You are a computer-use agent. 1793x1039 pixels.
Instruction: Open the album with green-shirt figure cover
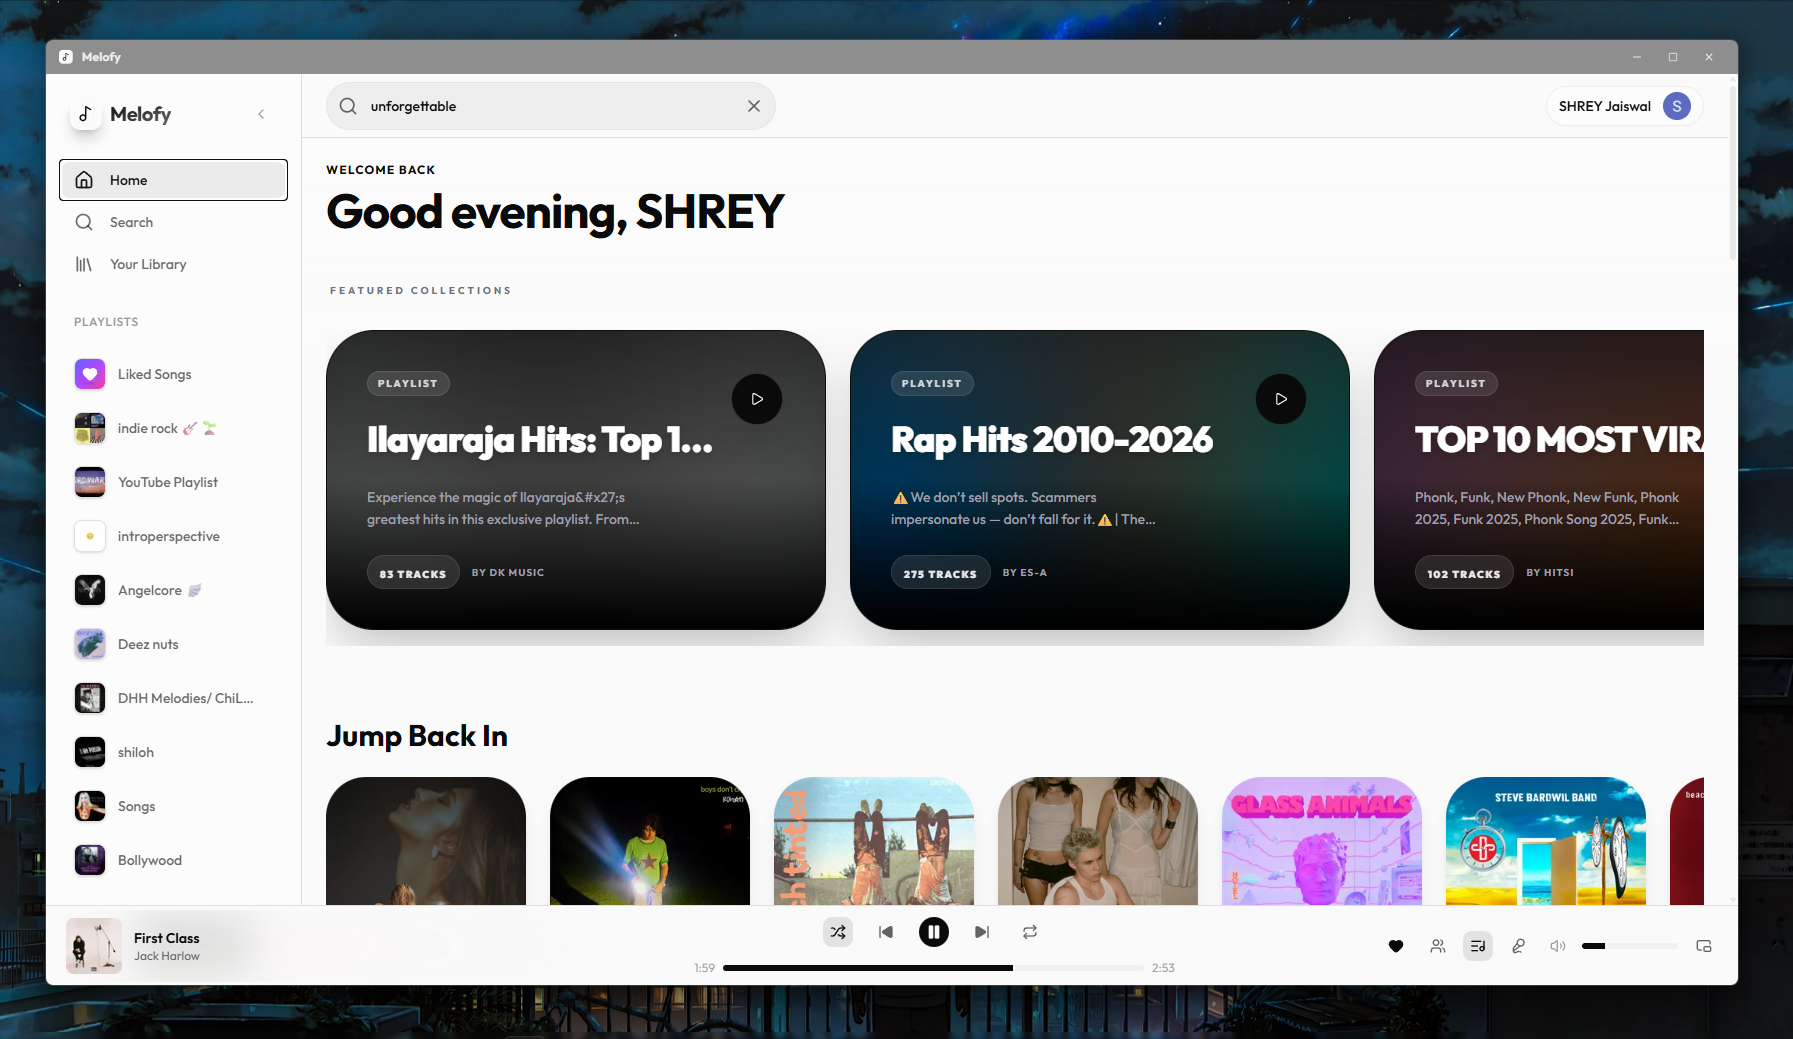[650, 841]
